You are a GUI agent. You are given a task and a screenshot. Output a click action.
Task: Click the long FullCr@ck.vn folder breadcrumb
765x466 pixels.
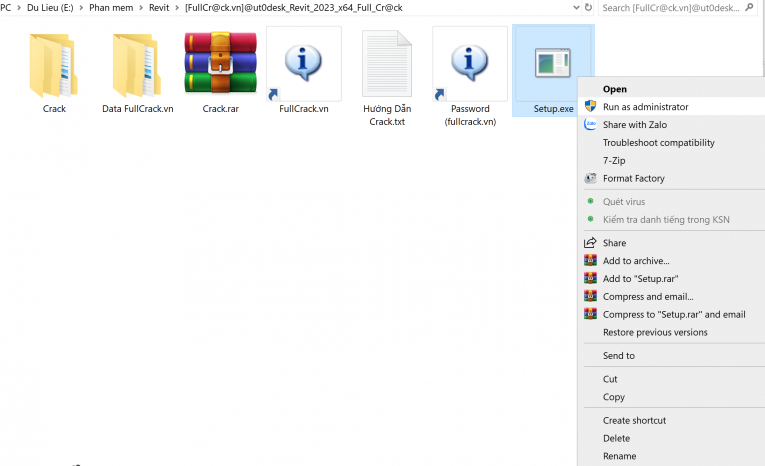294,8
